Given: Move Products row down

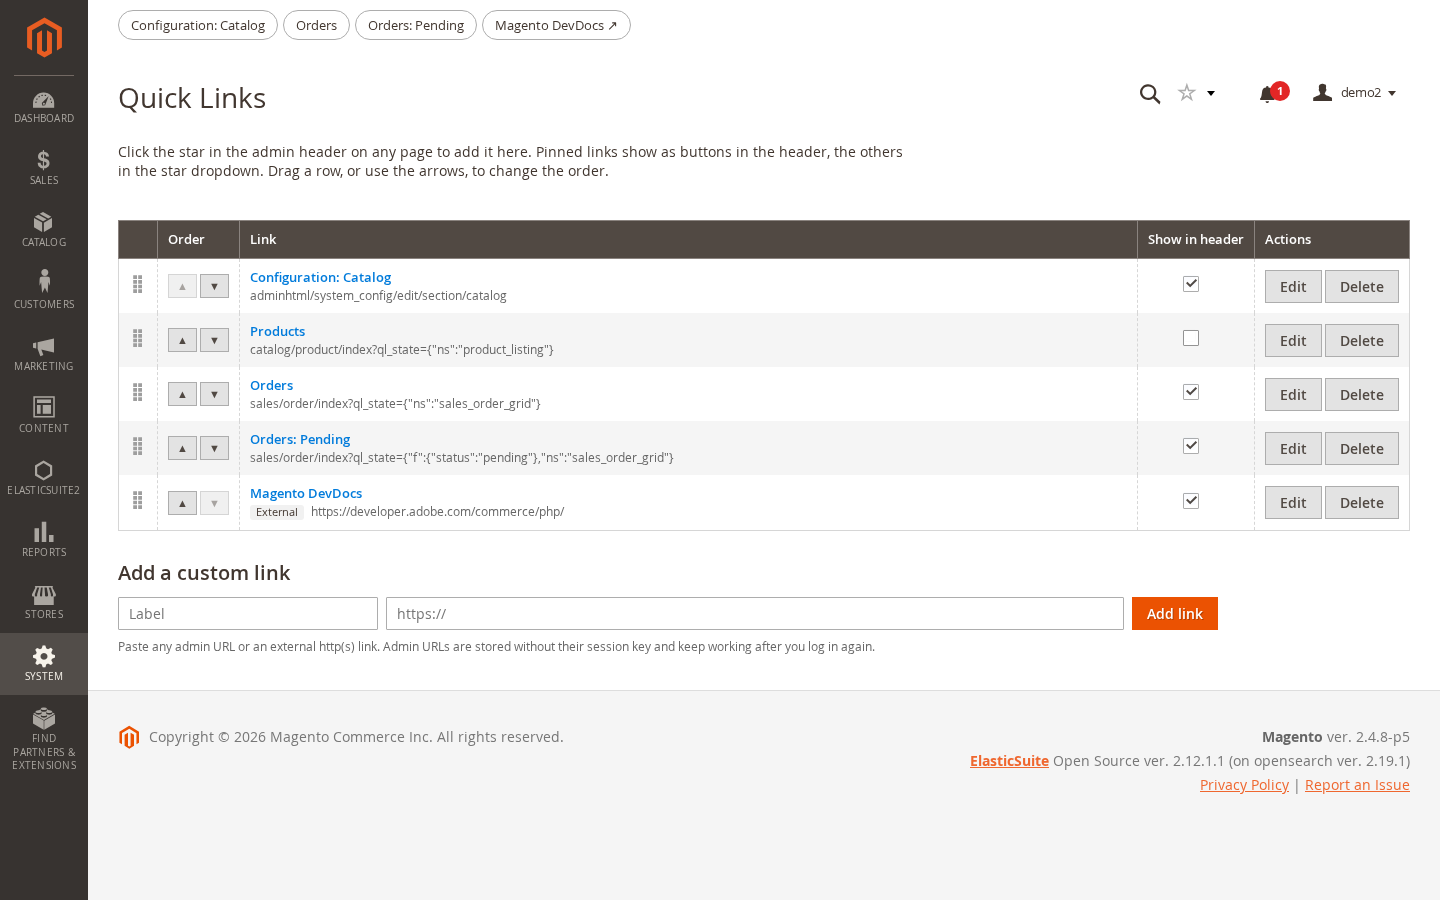Looking at the screenshot, I should 214,340.
